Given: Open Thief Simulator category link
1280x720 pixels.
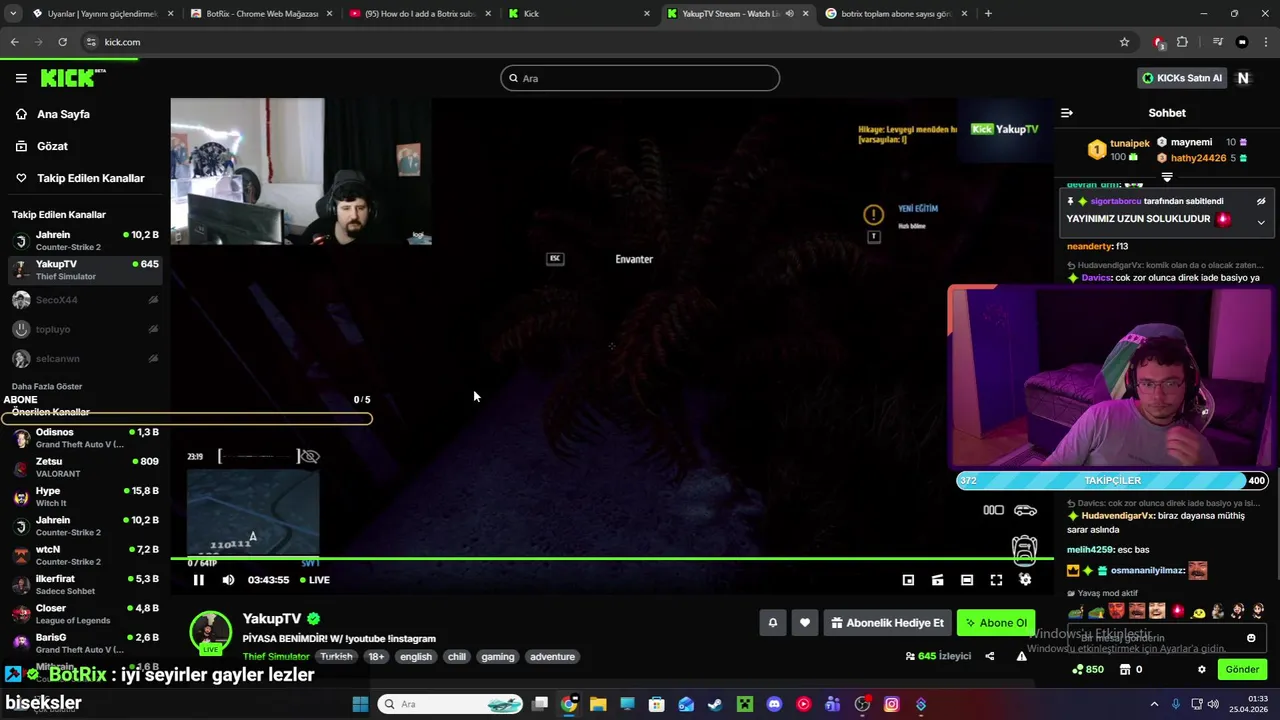Looking at the screenshot, I should point(276,657).
